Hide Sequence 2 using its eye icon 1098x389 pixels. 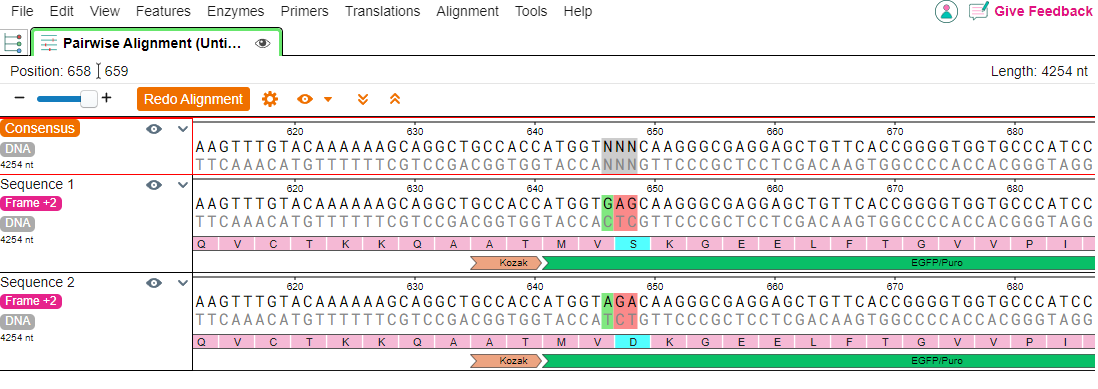[154, 283]
